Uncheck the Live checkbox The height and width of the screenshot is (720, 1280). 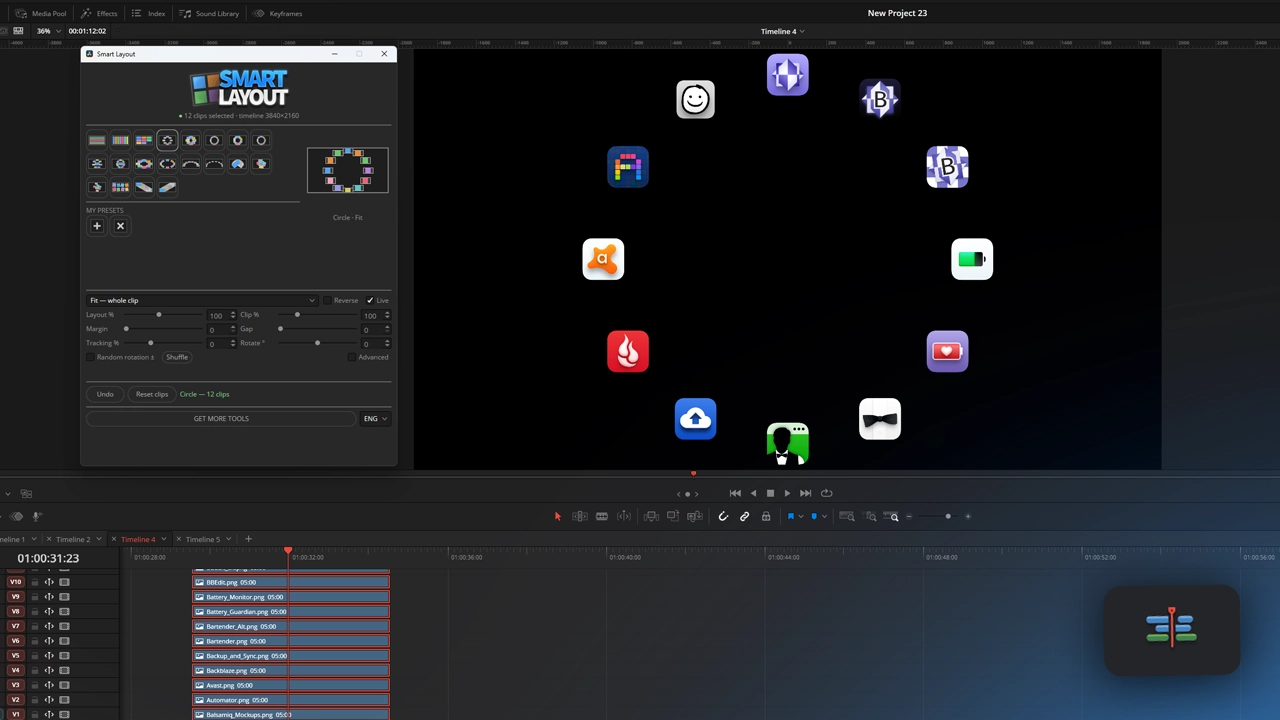370,300
